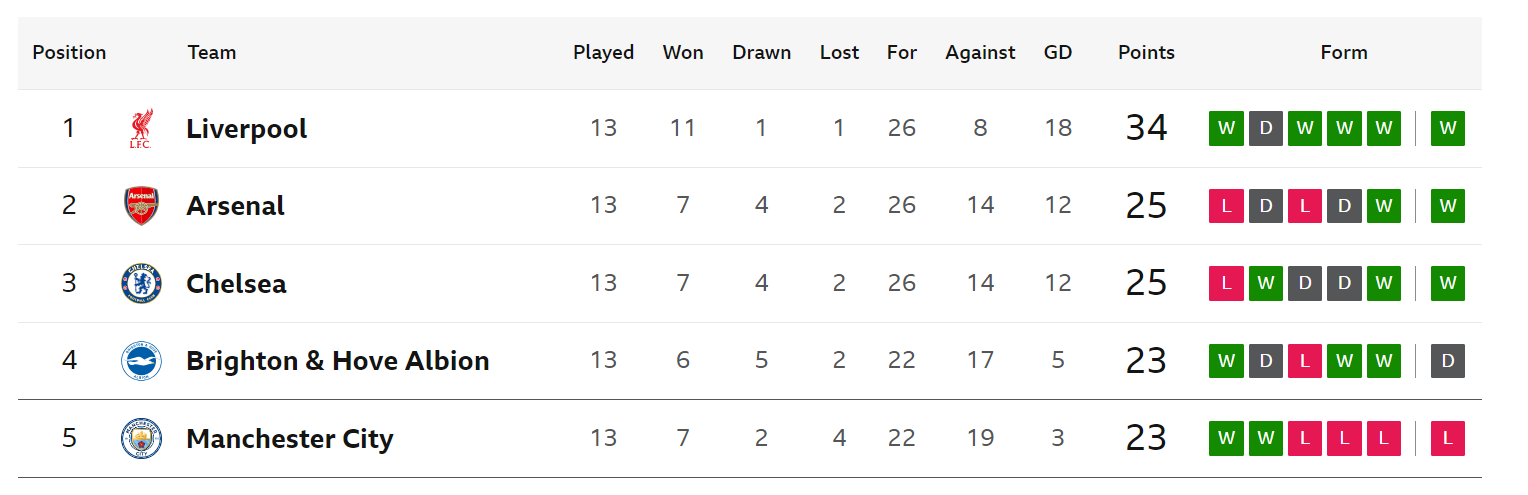Viewport: 1528px width, 495px height.
Task: Select Manchester City's most recent L form badge
Action: tap(1448, 438)
